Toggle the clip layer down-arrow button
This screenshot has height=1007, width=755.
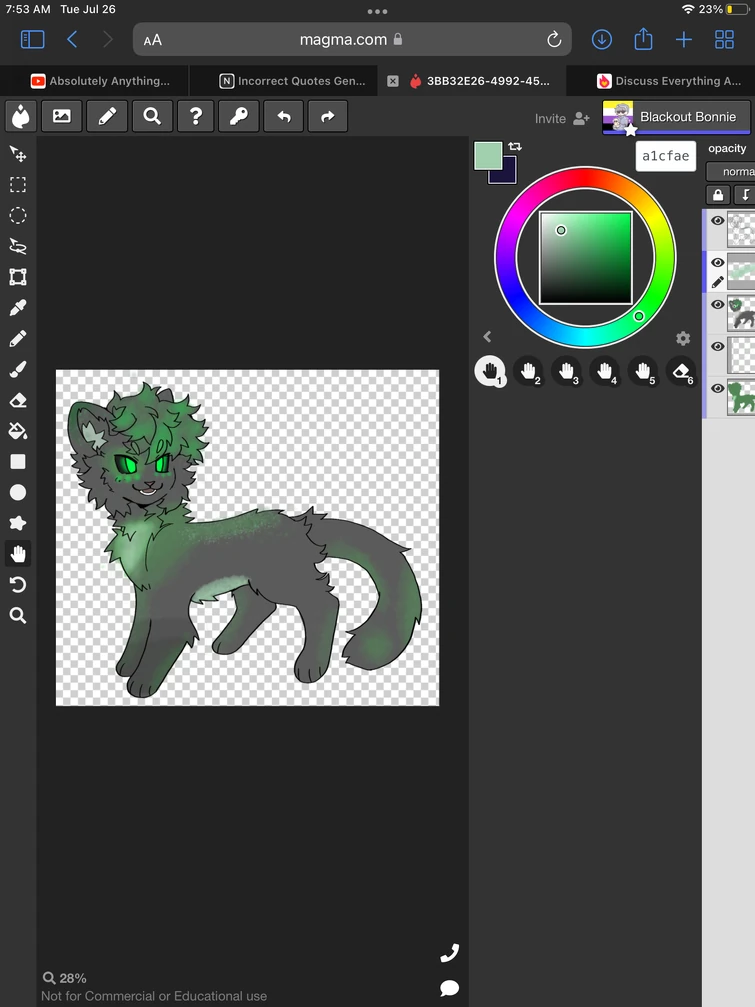[745, 195]
